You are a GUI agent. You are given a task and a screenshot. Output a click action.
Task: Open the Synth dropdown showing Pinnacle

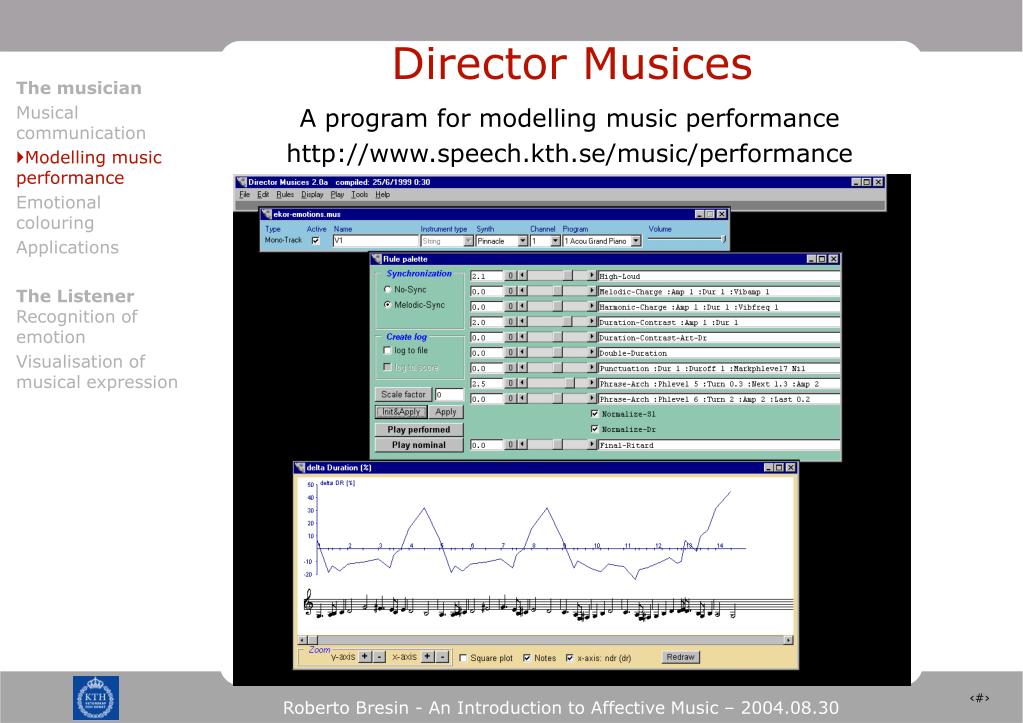point(523,241)
